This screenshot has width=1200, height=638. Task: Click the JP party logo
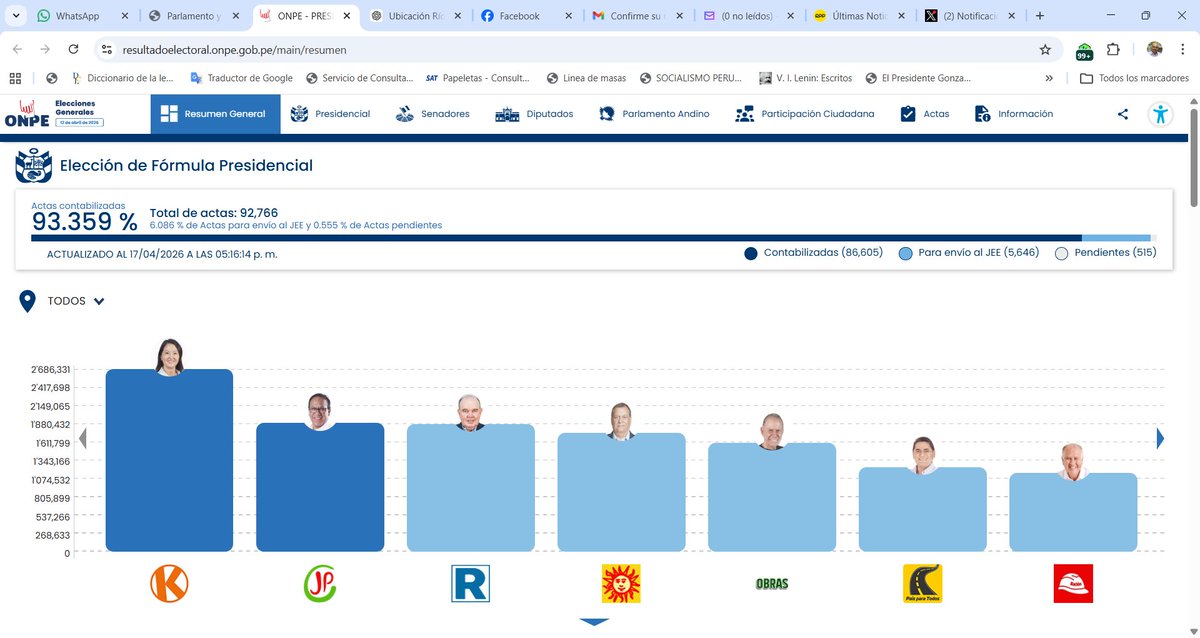(x=320, y=583)
